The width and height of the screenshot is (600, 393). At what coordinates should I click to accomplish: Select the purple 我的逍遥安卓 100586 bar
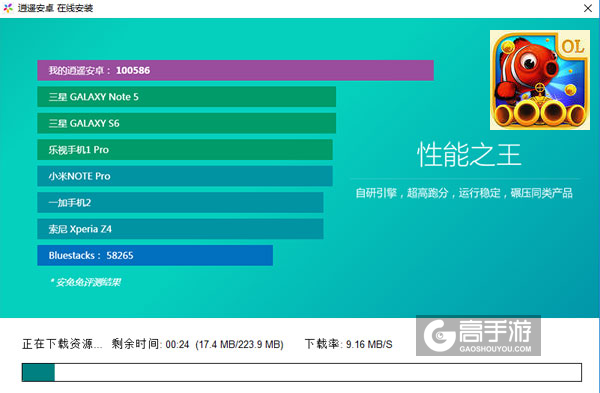(235, 70)
